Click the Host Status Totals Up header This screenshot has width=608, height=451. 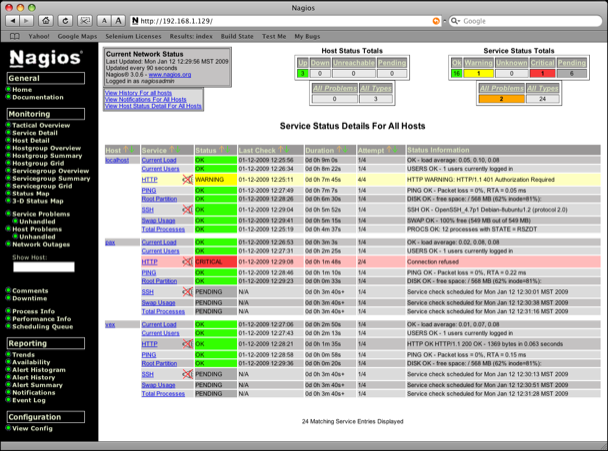coord(302,63)
